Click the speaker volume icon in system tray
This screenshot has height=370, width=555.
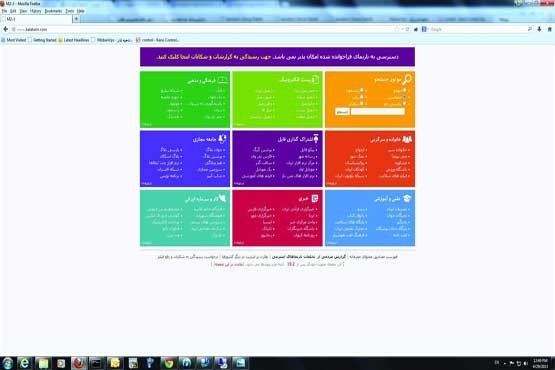[526, 363]
